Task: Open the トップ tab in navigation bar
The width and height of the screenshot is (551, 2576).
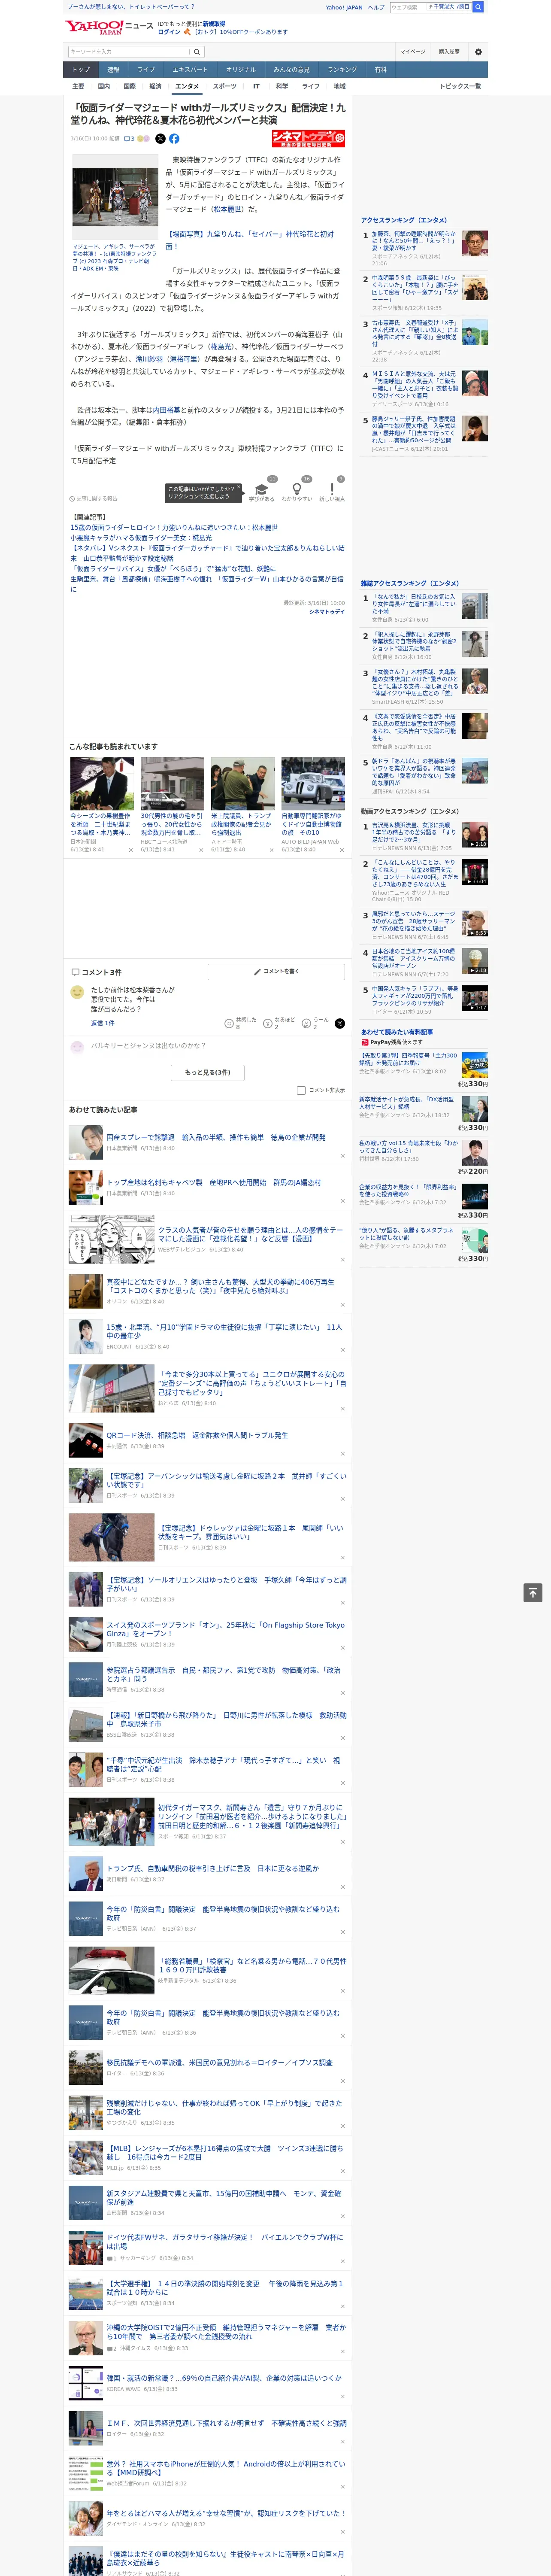Action: coord(81,70)
